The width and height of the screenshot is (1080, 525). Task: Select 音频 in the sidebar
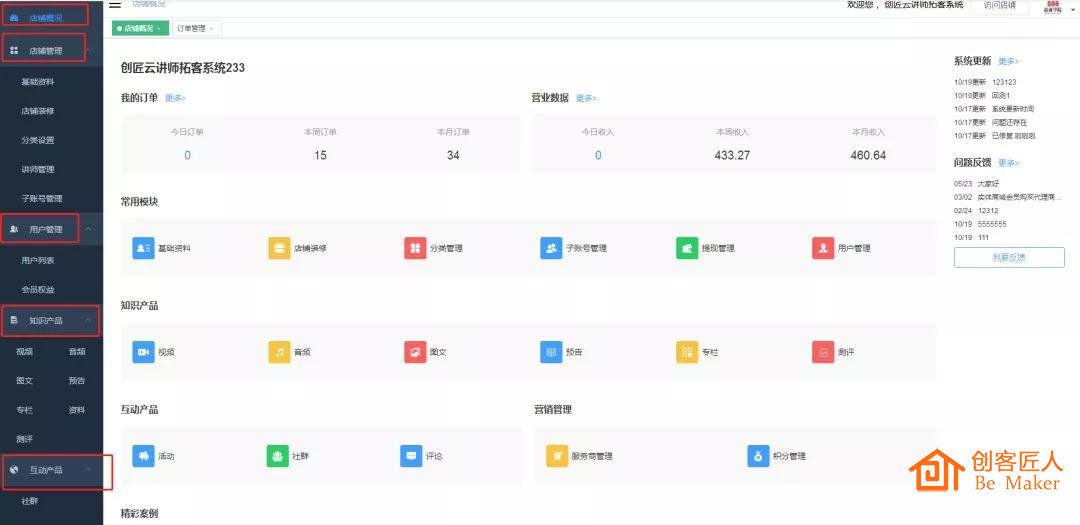tap(77, 351)
